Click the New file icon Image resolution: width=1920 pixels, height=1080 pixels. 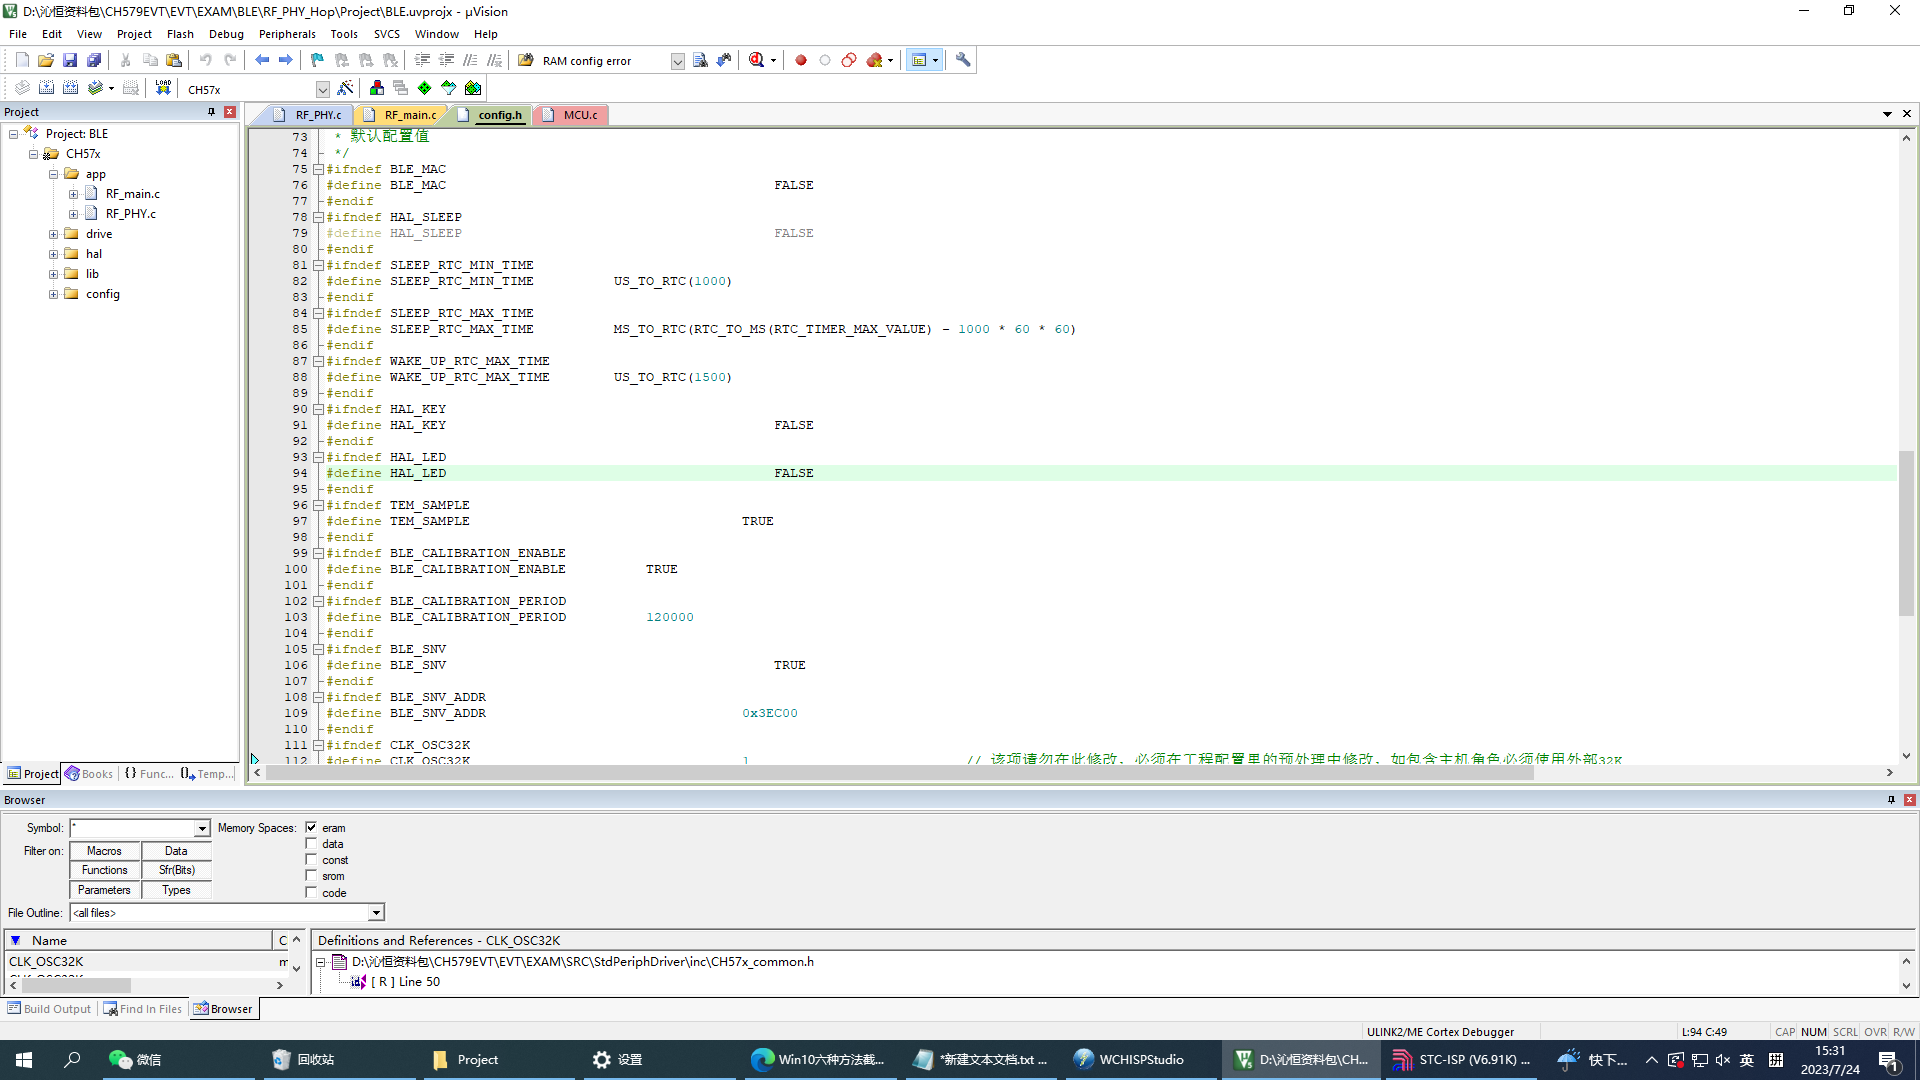pos(22,60)
